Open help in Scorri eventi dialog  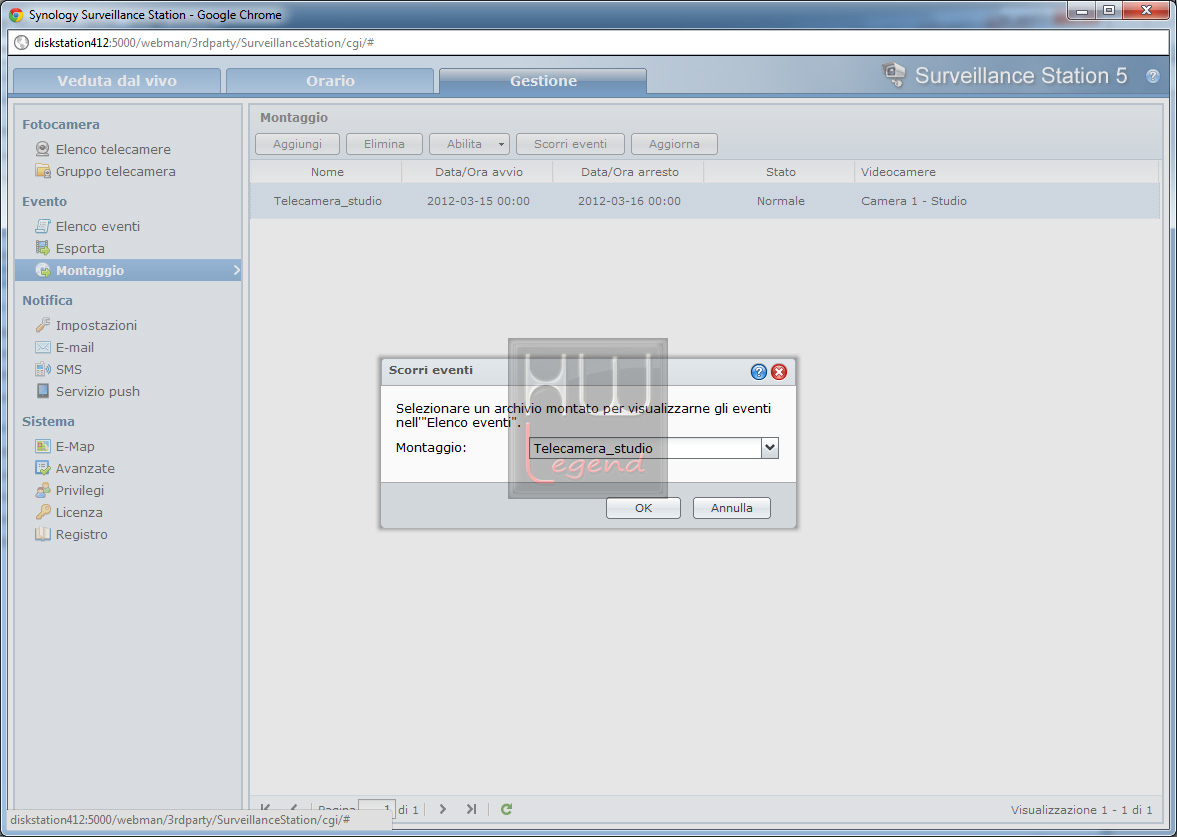click(x=759, y=372)
